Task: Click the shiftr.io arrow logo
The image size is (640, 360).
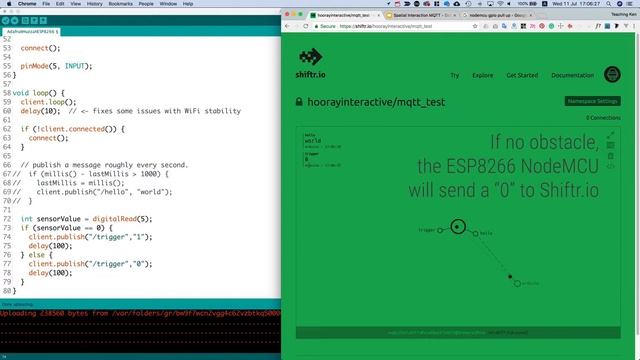Action: tap(311, 57)
